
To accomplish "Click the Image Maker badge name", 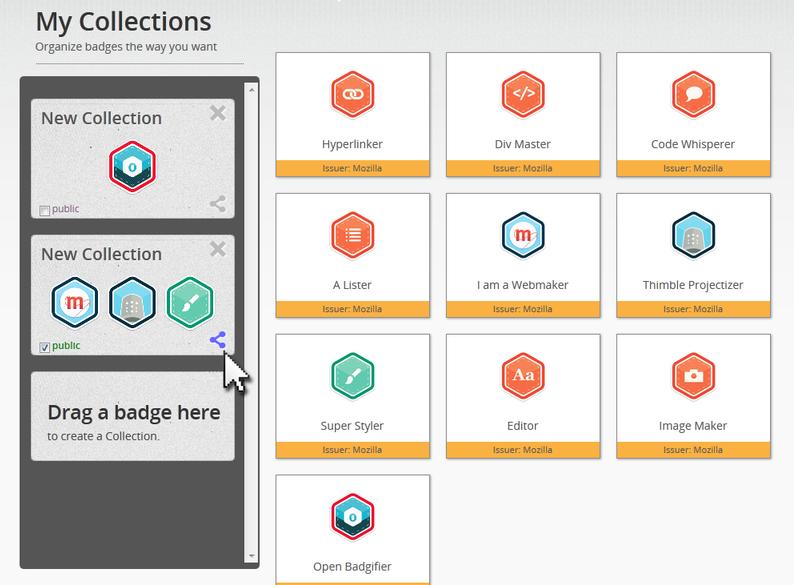I will pyautogui.click(x=693, y=426).
